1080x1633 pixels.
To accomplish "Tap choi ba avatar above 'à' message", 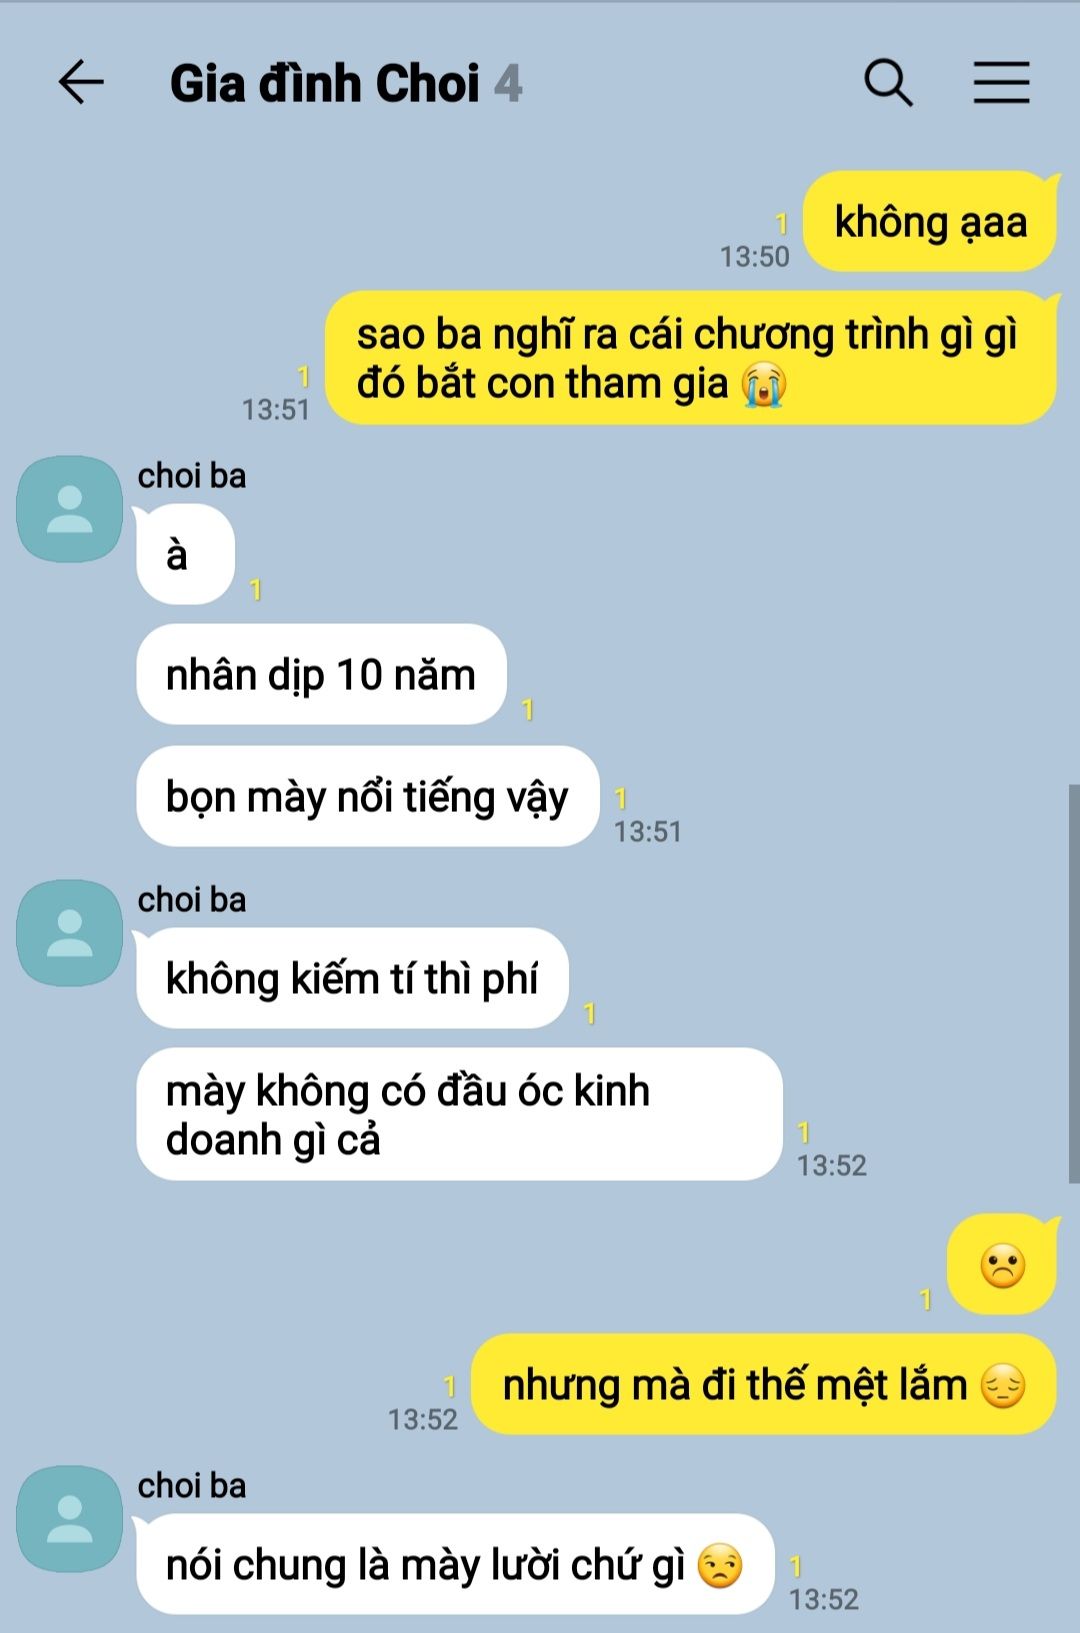I will click(x=70, y=509).
